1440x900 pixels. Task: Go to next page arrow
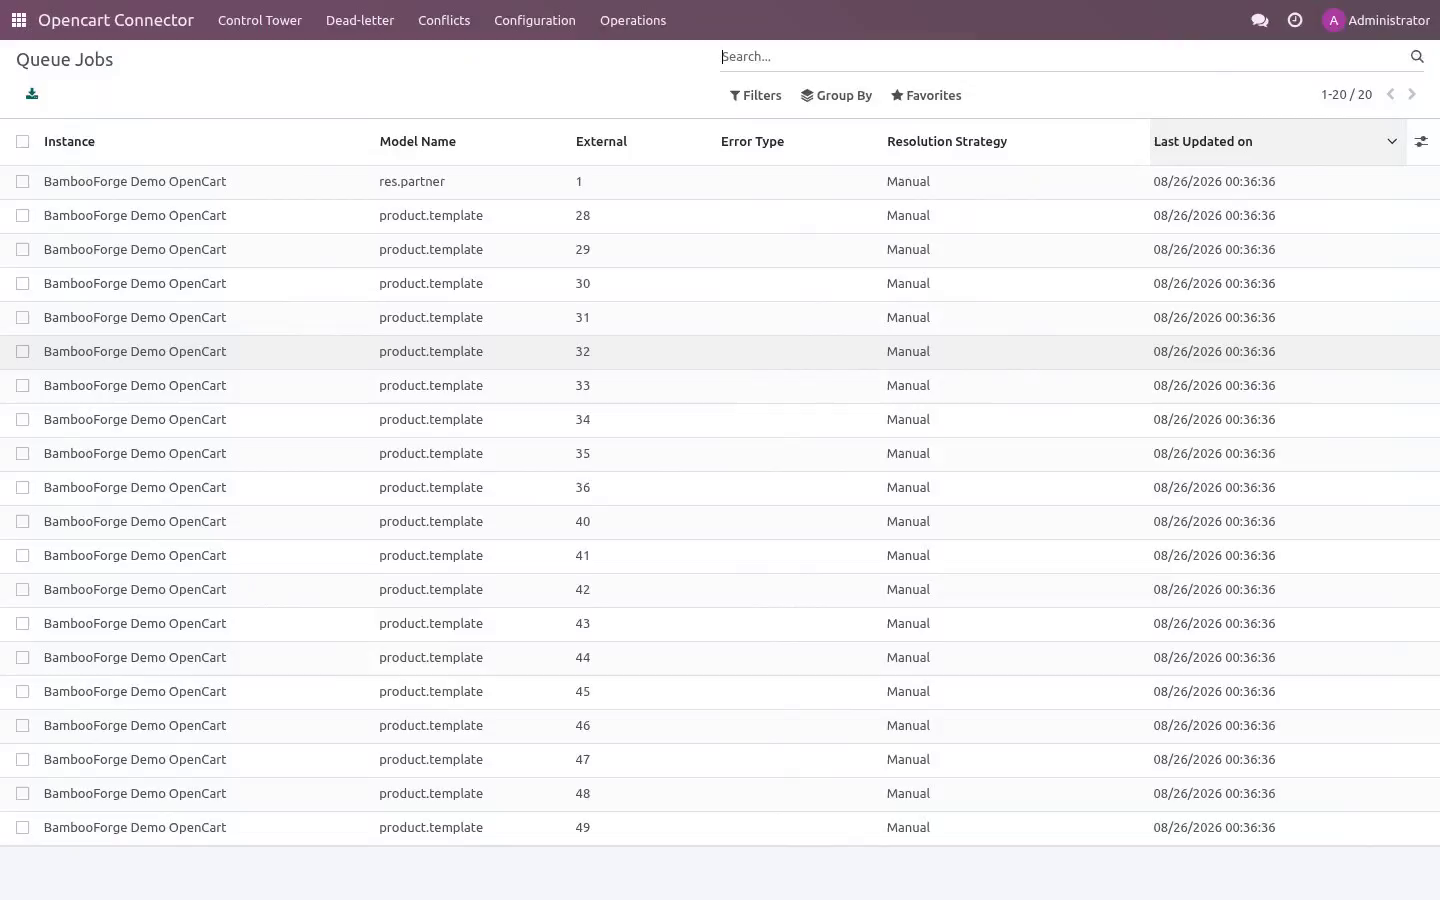pos(1412,95)
